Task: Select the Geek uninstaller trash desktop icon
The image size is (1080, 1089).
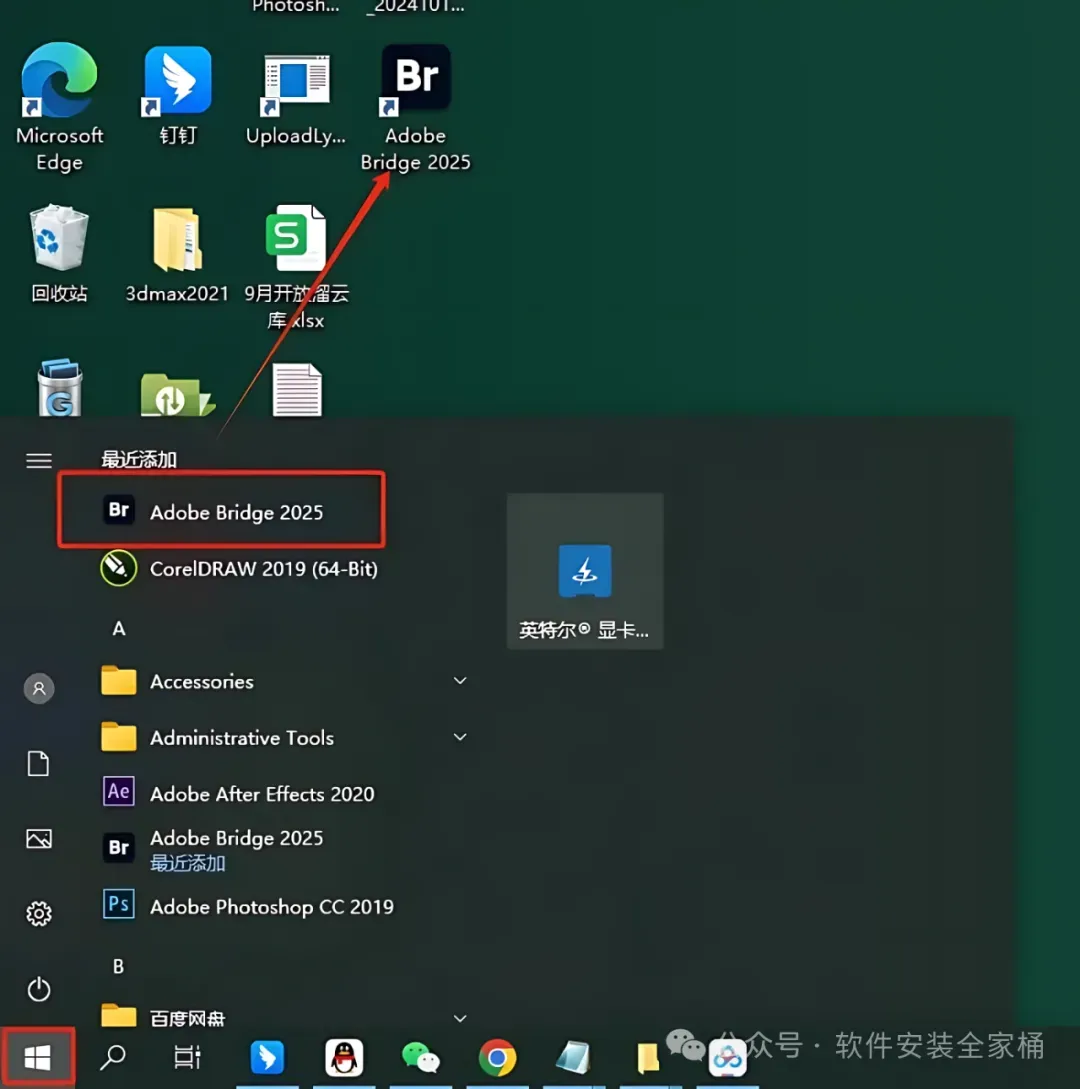Action: pyautogui.click(x=60, y=388)
